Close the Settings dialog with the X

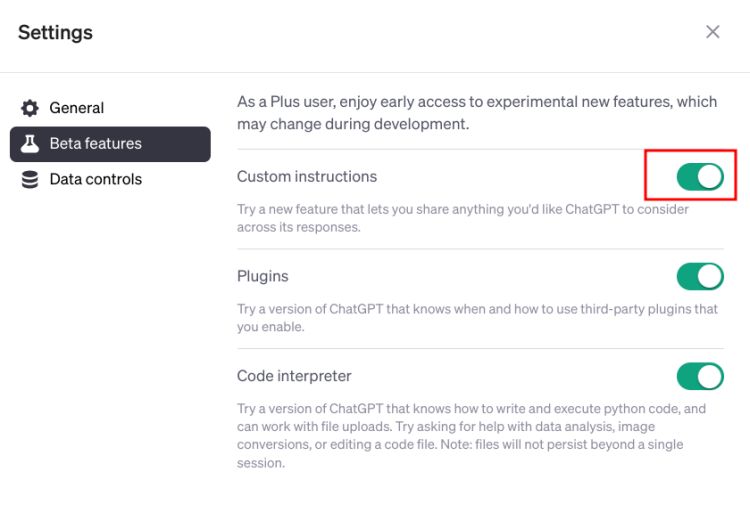[713, 32]
